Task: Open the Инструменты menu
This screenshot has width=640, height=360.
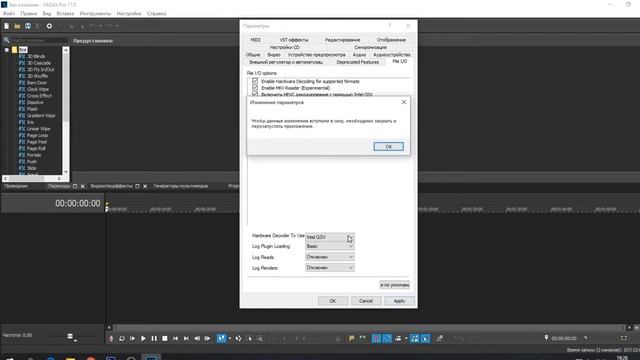Action: 95,13
